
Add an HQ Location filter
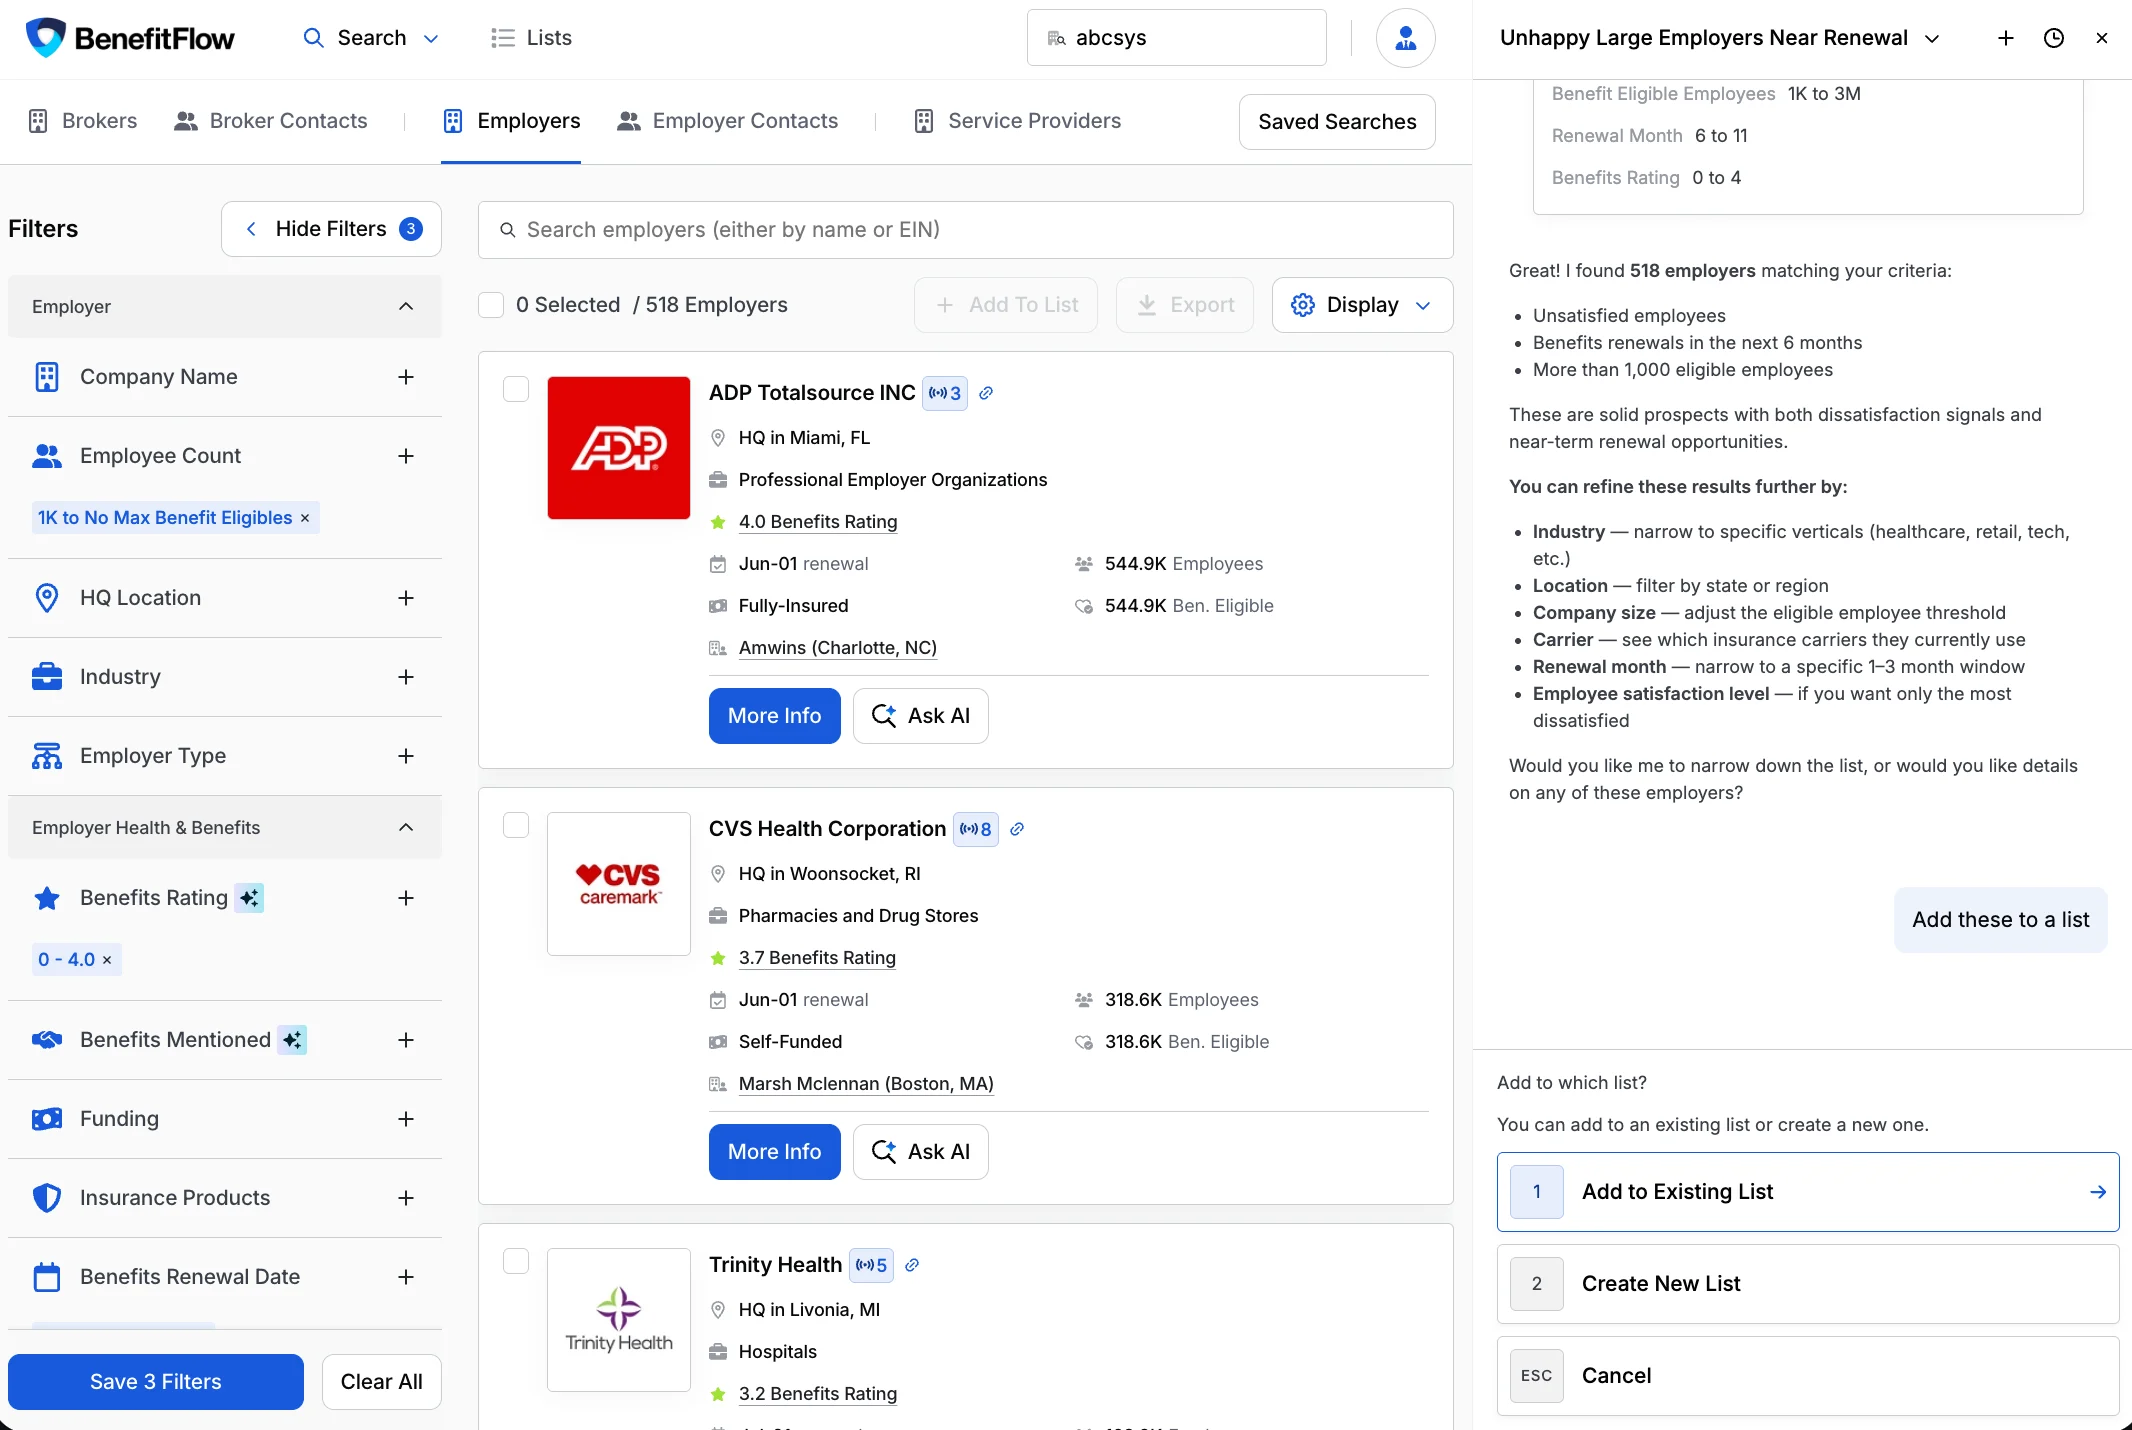[405, 598]
